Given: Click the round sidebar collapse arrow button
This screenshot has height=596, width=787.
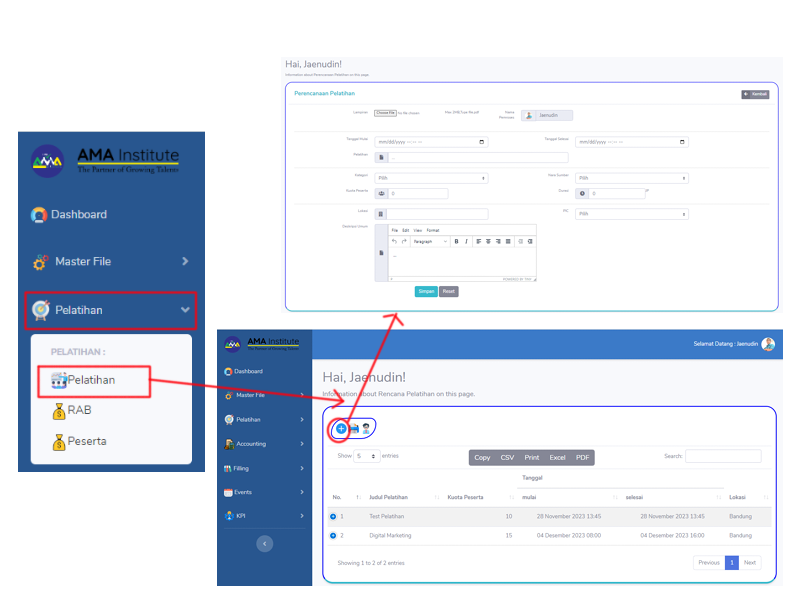Looking at the screenshot, I should [265, 543].
